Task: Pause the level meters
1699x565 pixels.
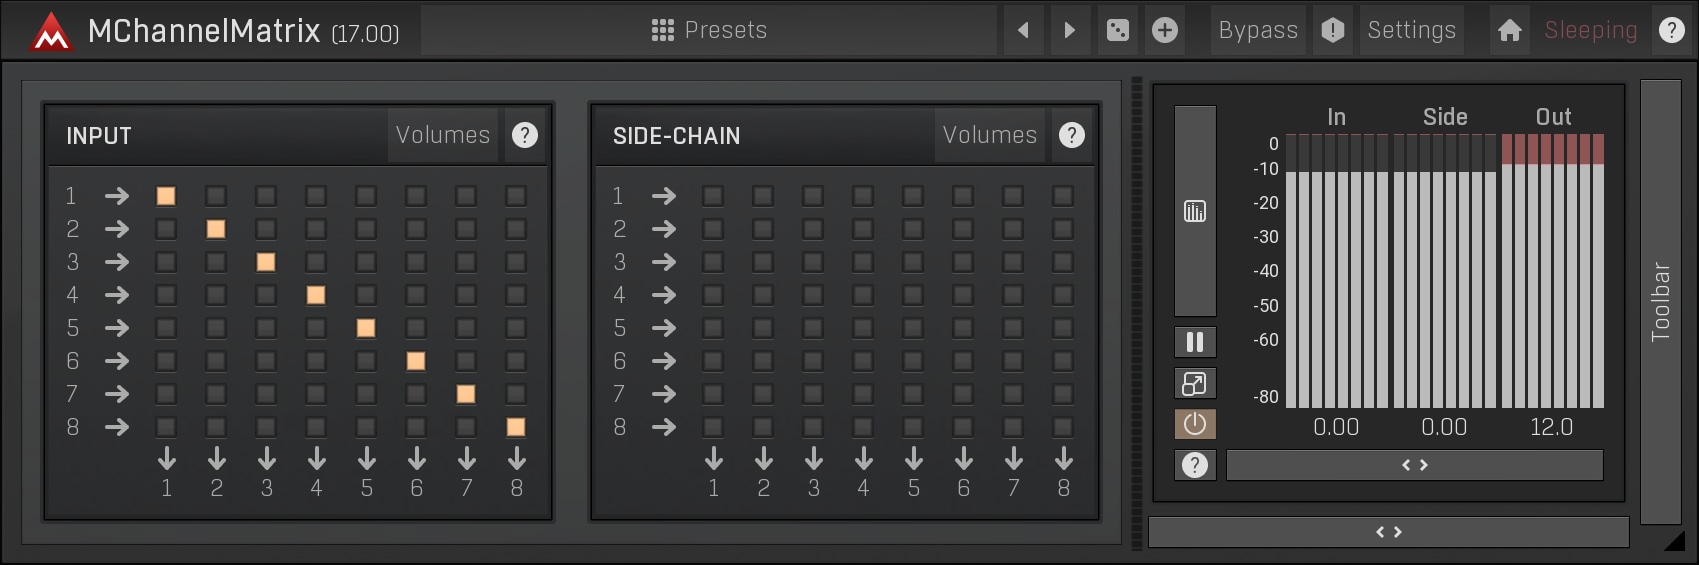Action: click(x=1194, y=342)
